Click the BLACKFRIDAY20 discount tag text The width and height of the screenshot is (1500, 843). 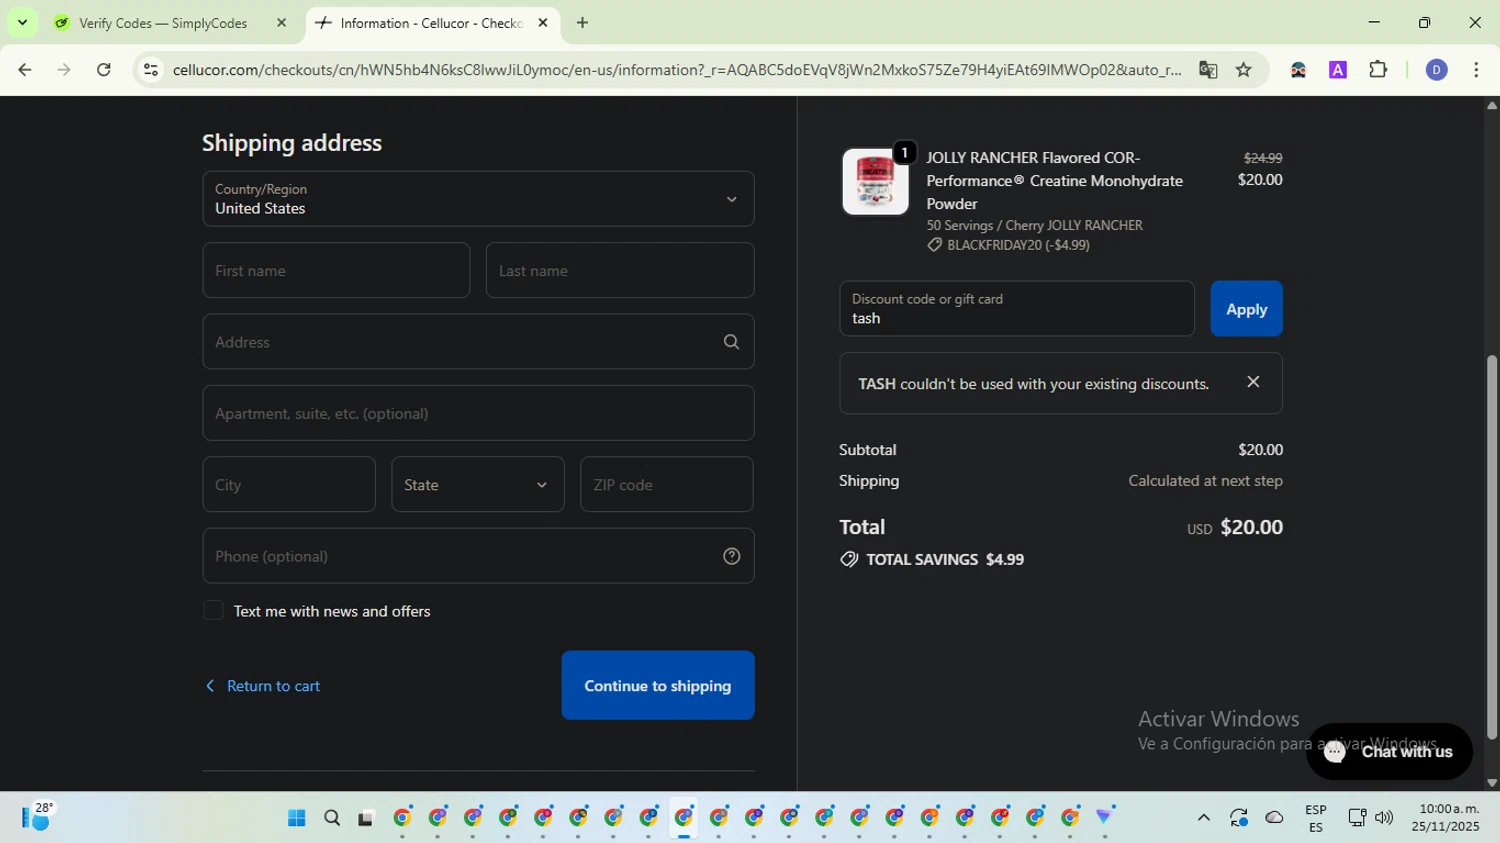pos(1018,245)
